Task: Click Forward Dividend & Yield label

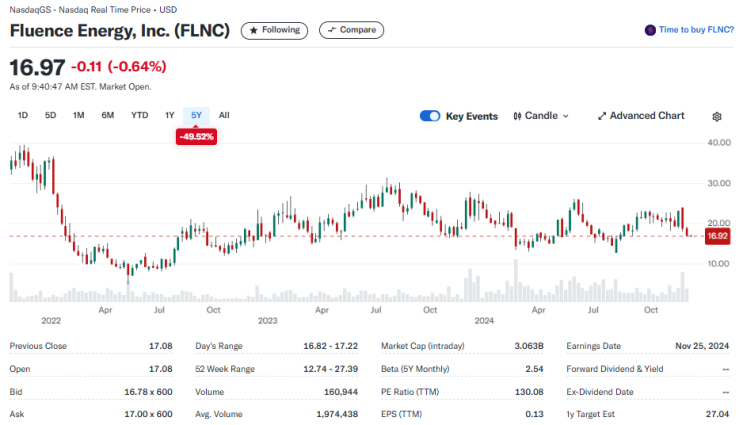Action: point(615,369)
